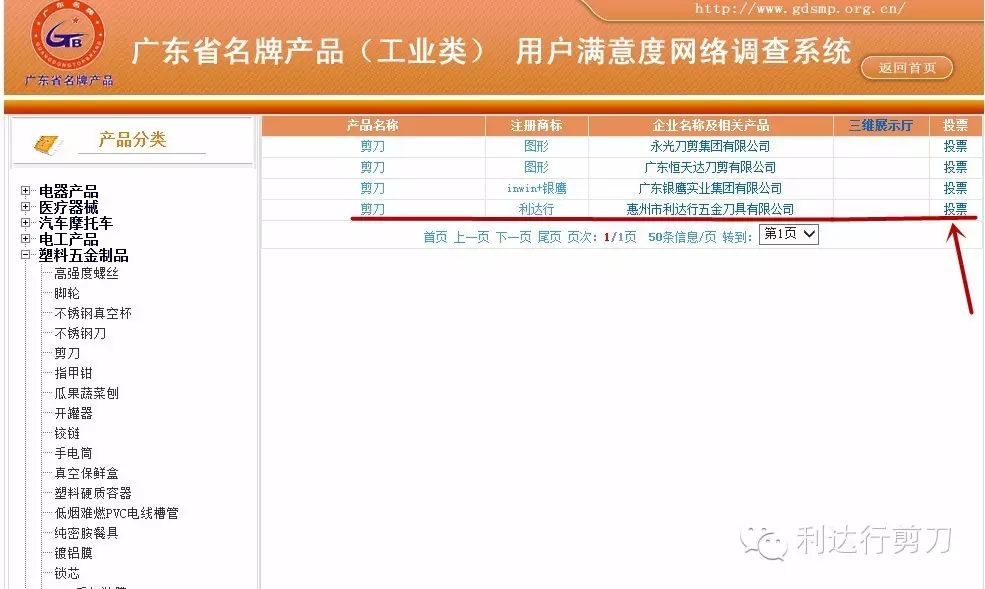Image resolution: width=985 pixels, height=589 pixels.
Task: Expand the 电器产品 category
Action: [x=25, y=190]
